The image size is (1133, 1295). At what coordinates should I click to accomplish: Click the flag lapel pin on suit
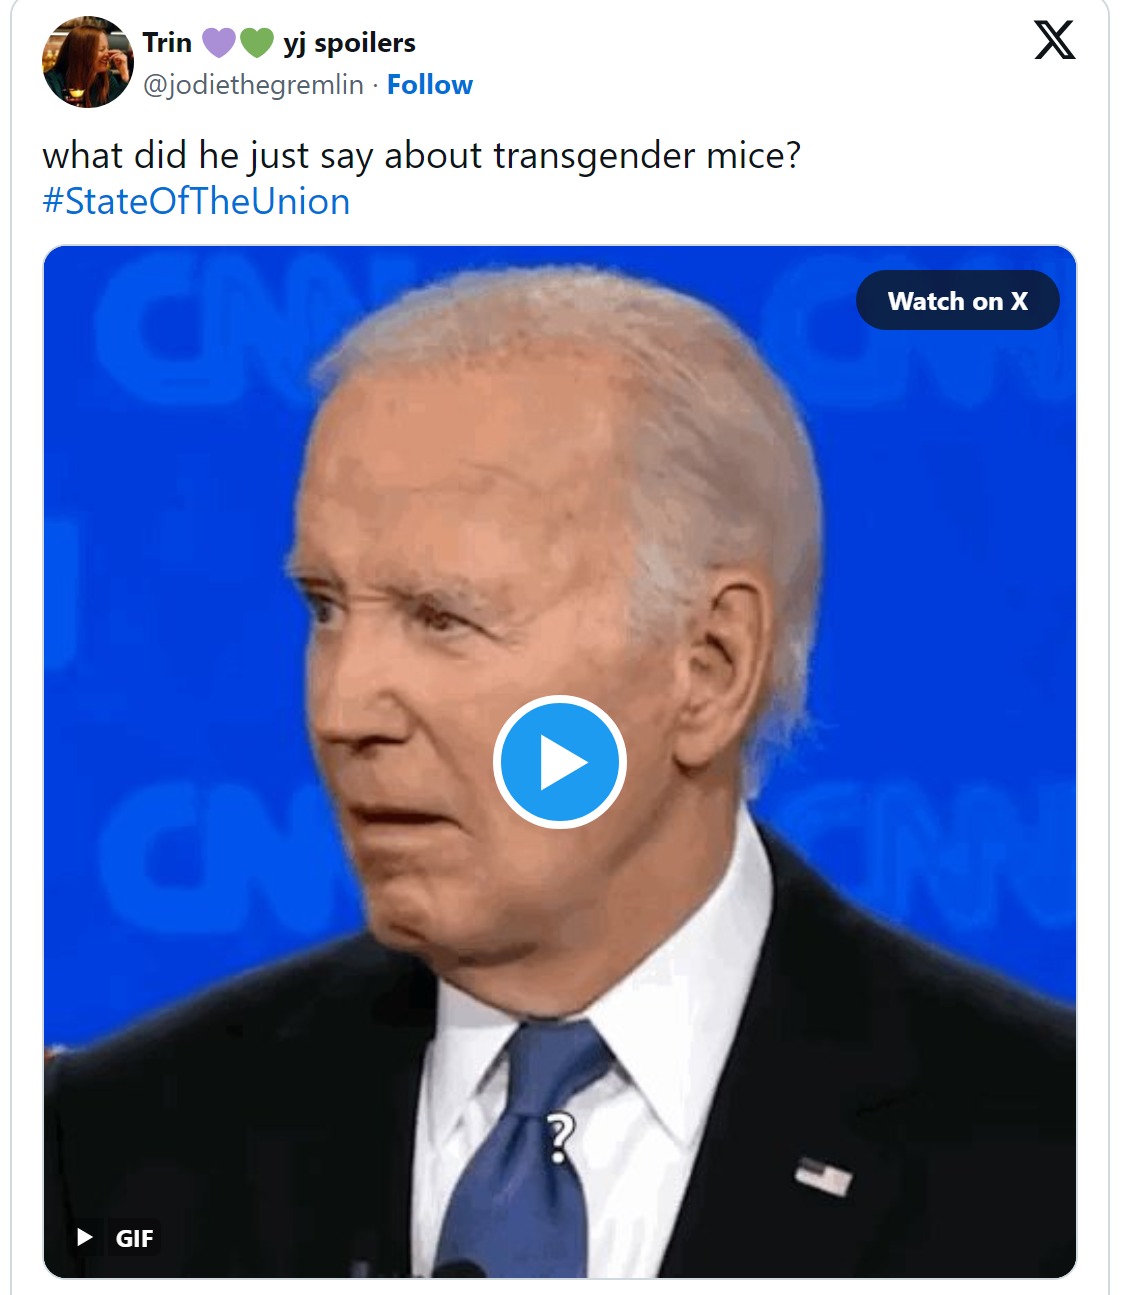[825, 1175]
